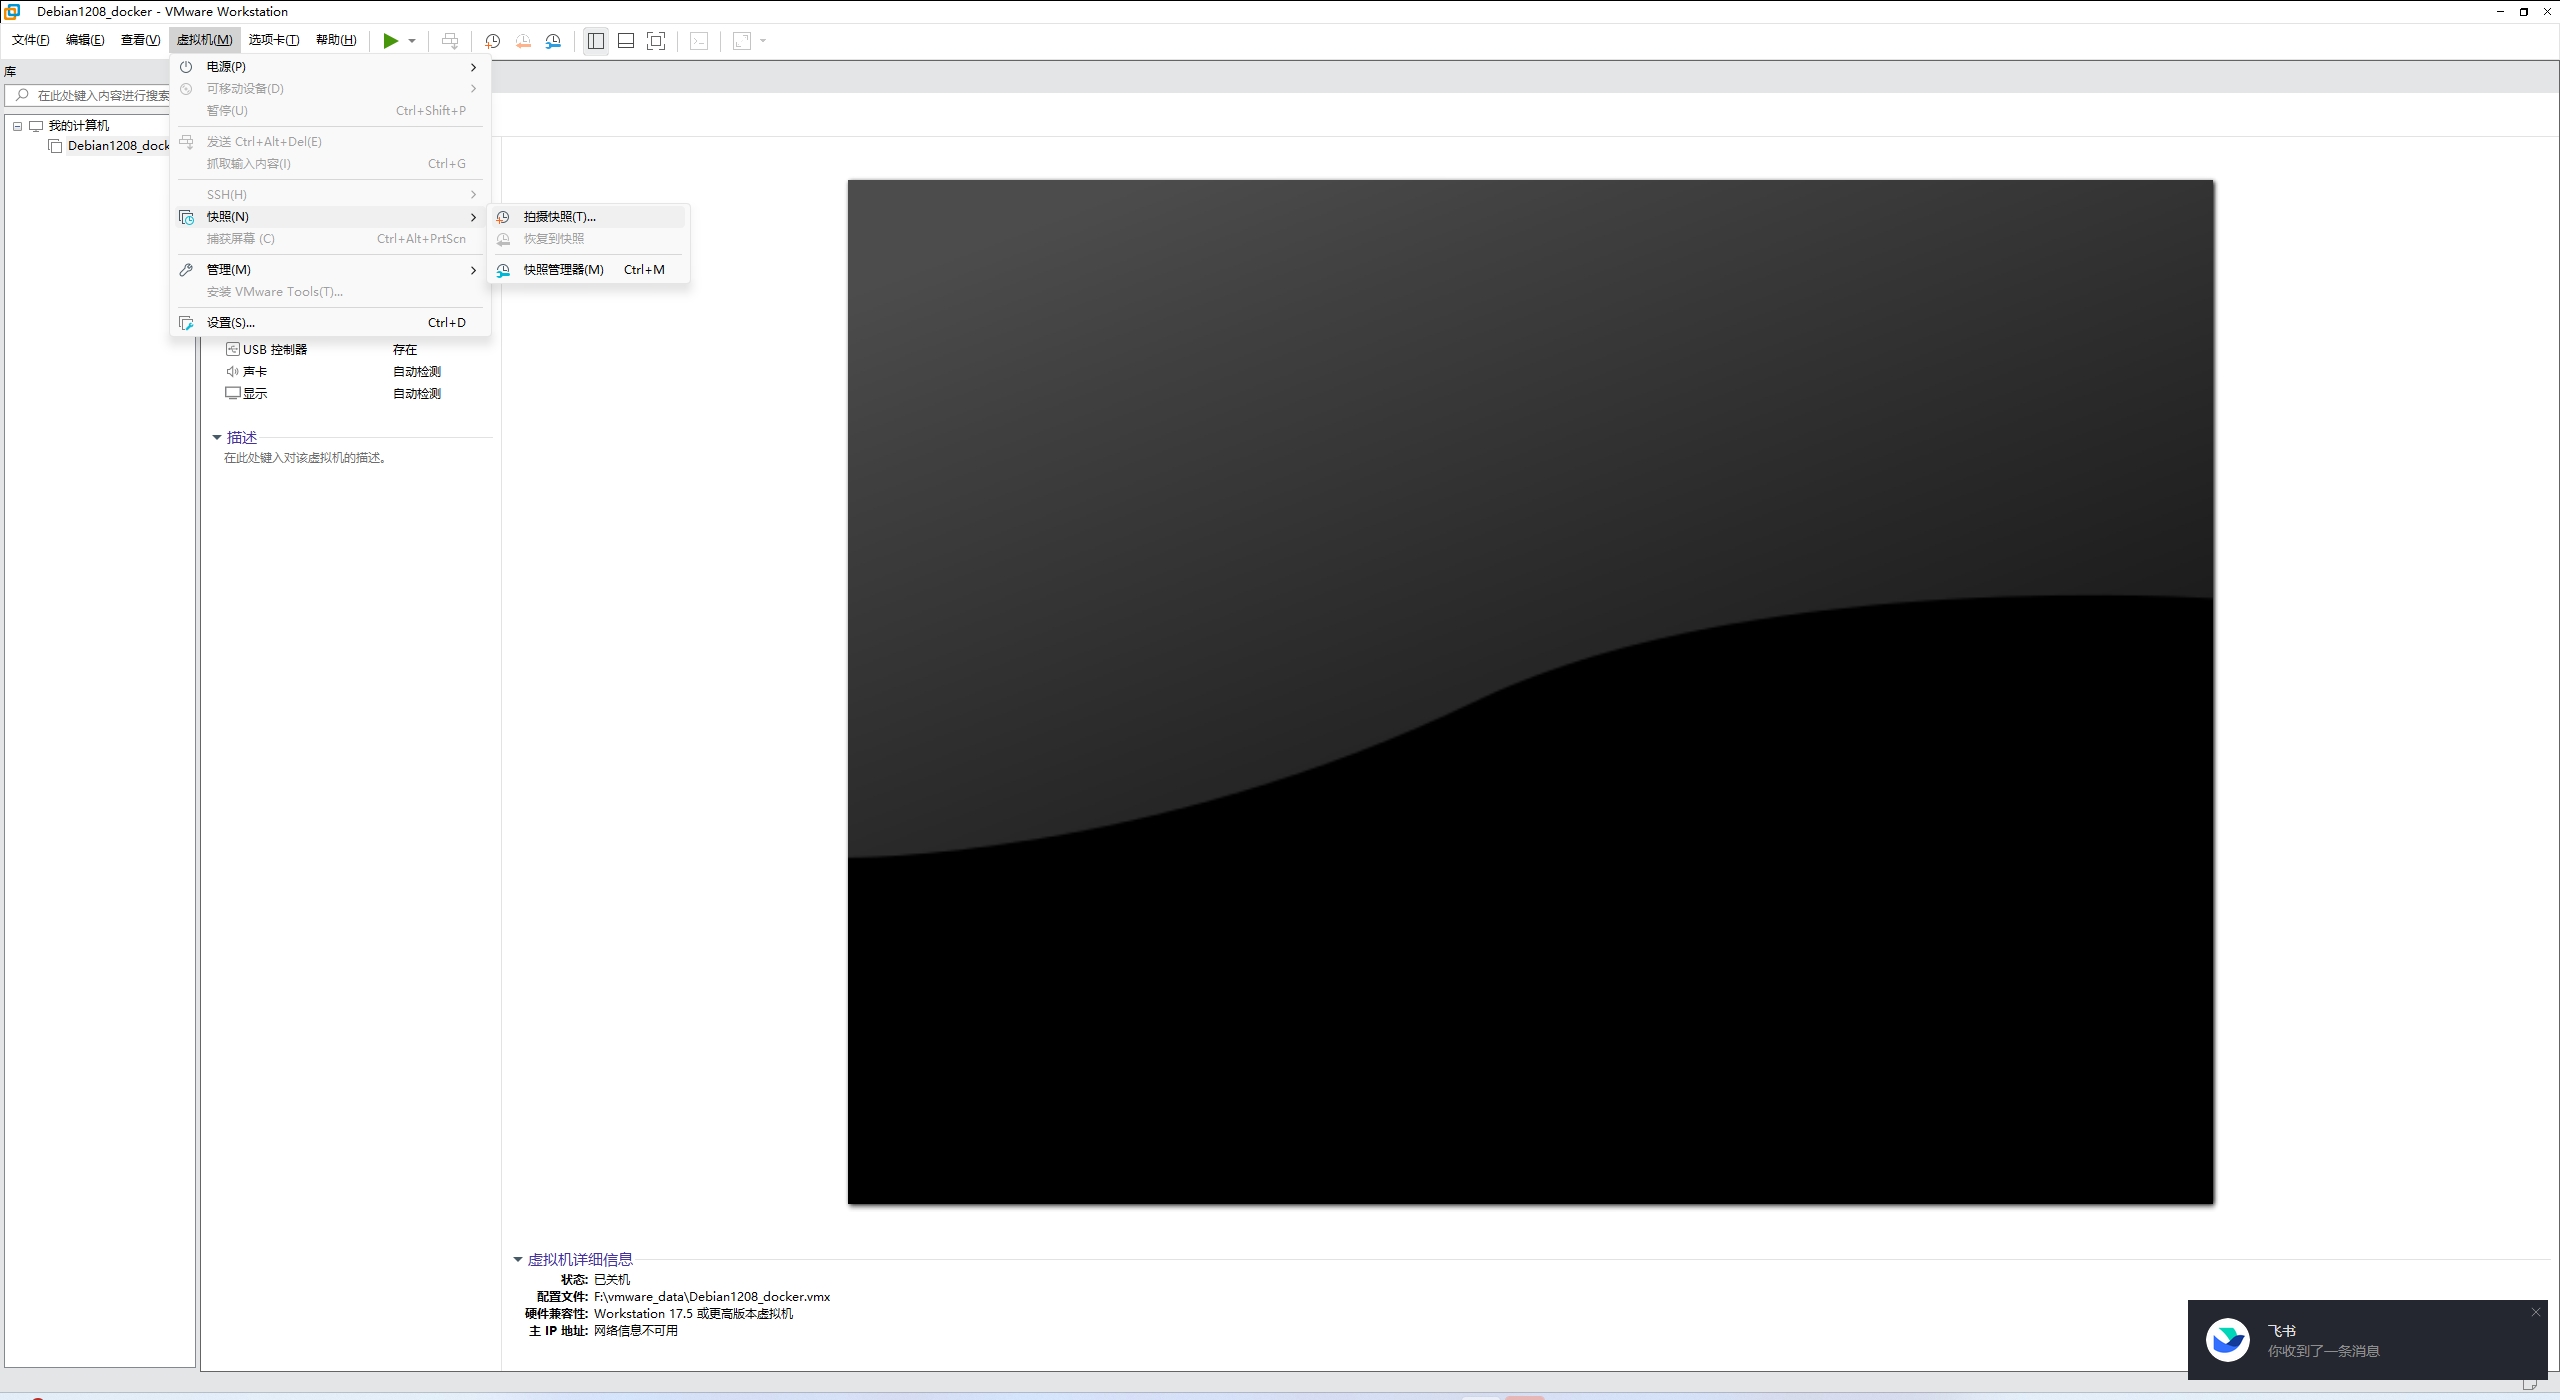
Task: Collapse the 我的计算机 tree node
Action: point(17,126)
